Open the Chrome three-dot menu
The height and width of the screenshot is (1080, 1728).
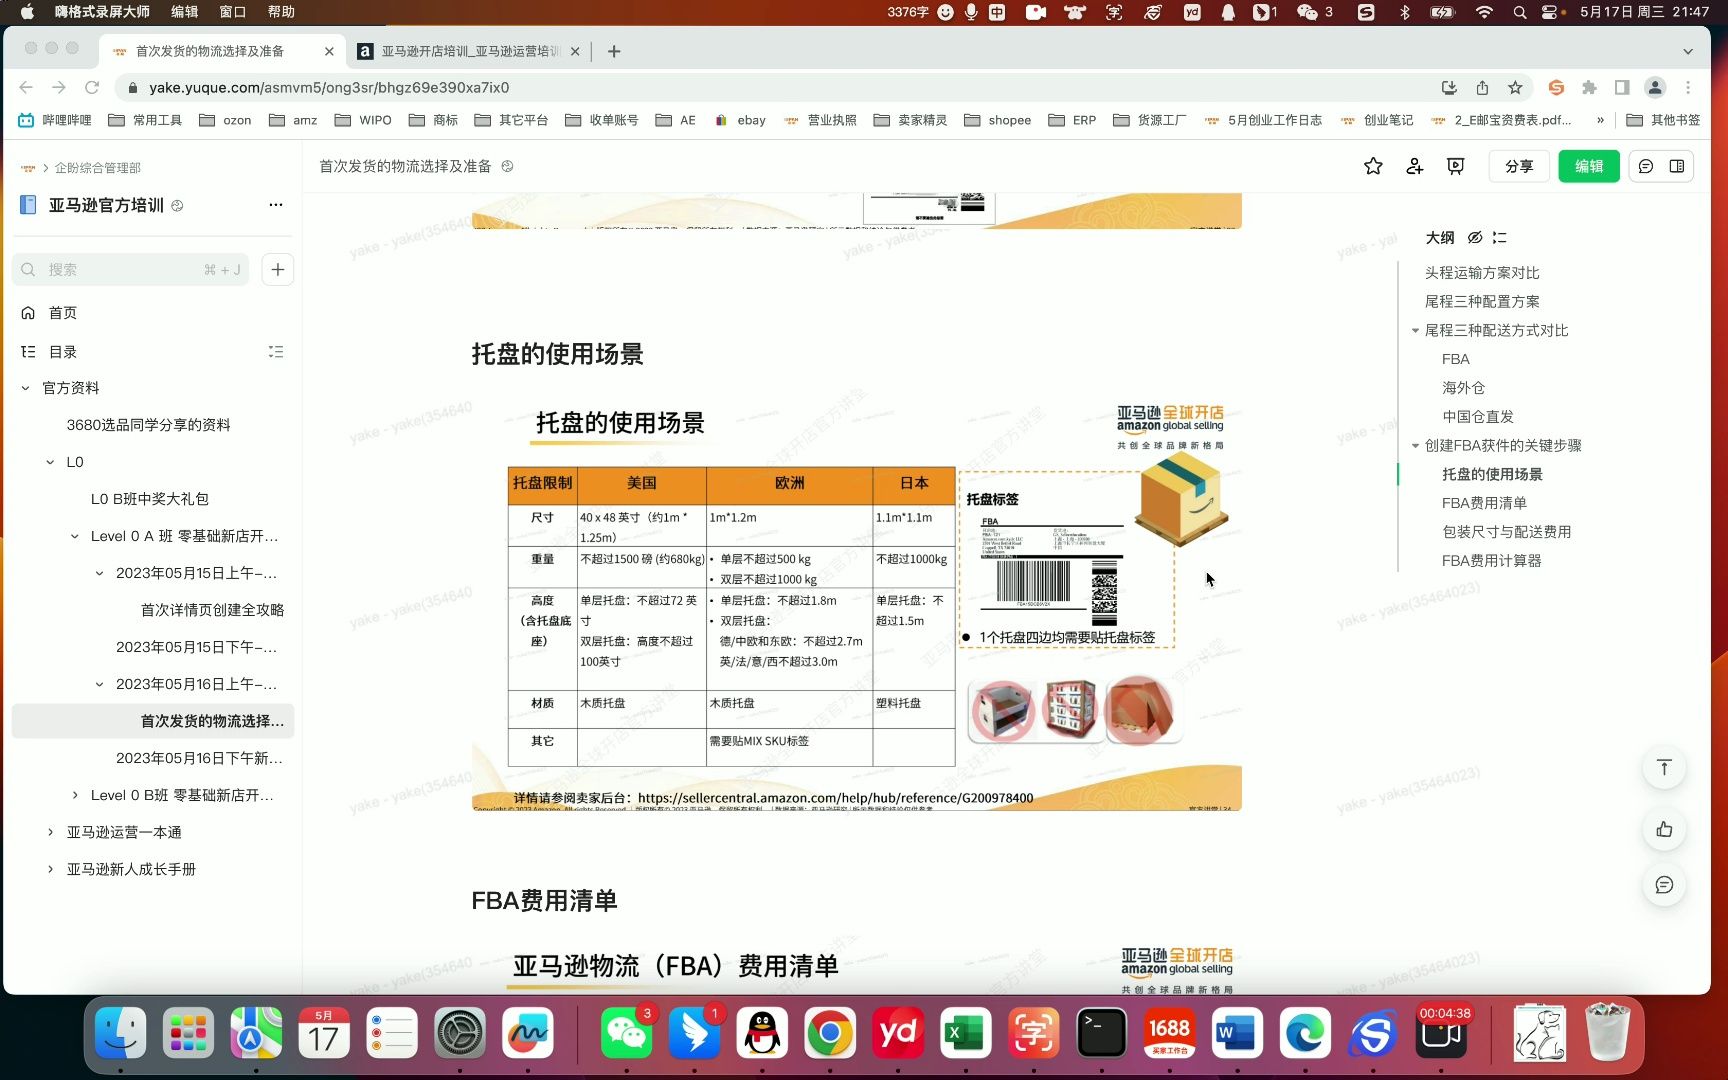point(1688,87)
